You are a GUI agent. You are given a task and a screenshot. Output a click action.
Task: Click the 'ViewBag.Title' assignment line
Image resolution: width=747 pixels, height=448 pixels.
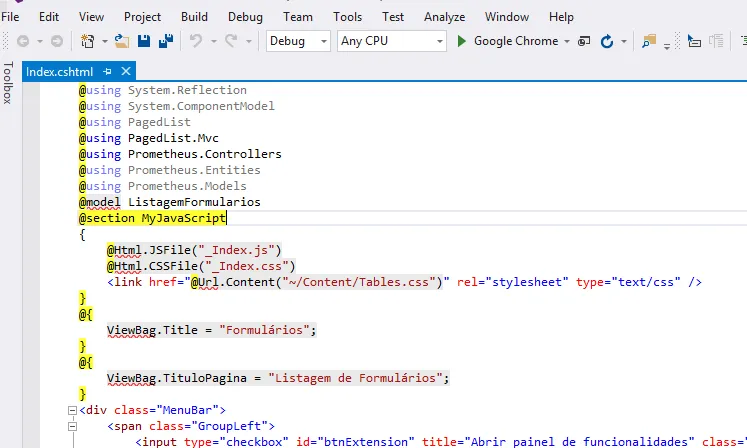212,330
